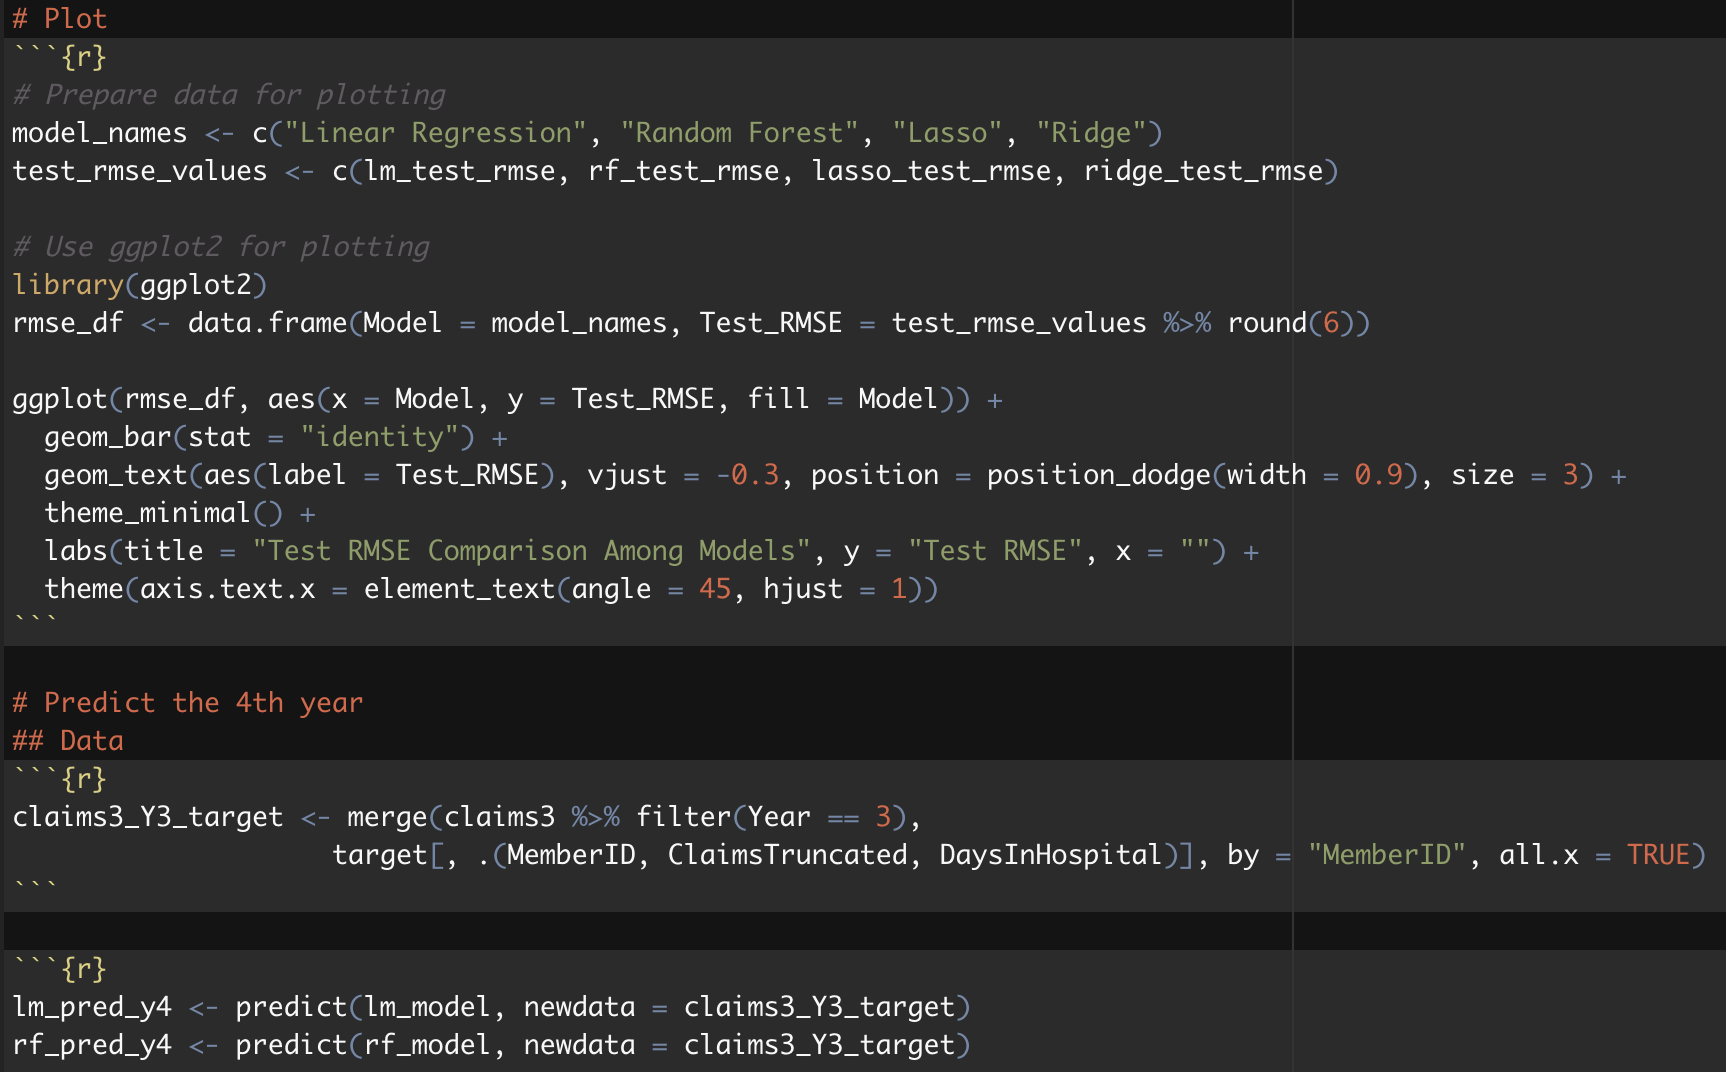1726x1072 pixels.
Task: Click the ```{r} chunk header under '## Data'
Action: tap(60, 779)
